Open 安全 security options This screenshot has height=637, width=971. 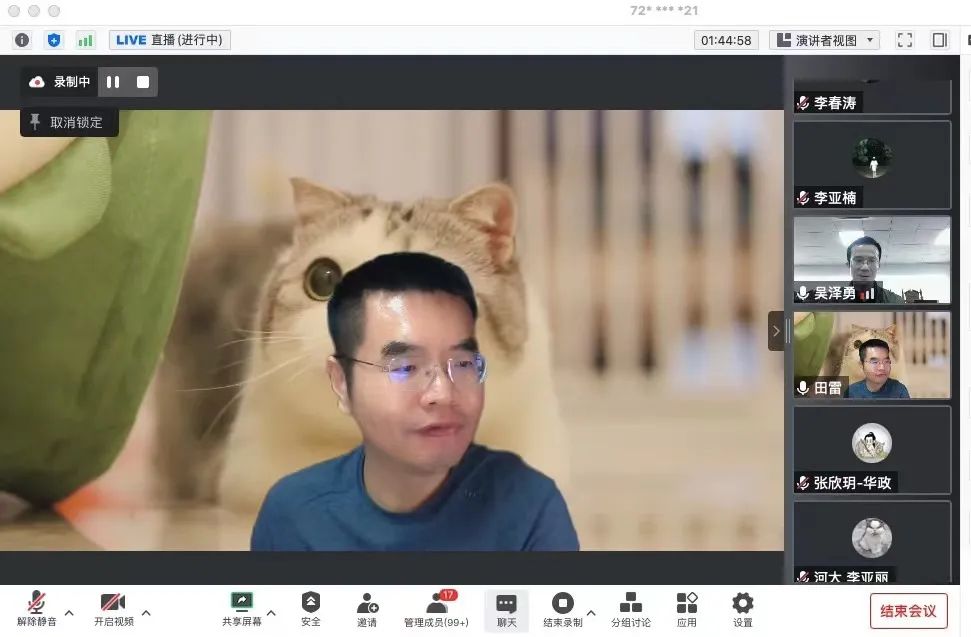[311, 608]
